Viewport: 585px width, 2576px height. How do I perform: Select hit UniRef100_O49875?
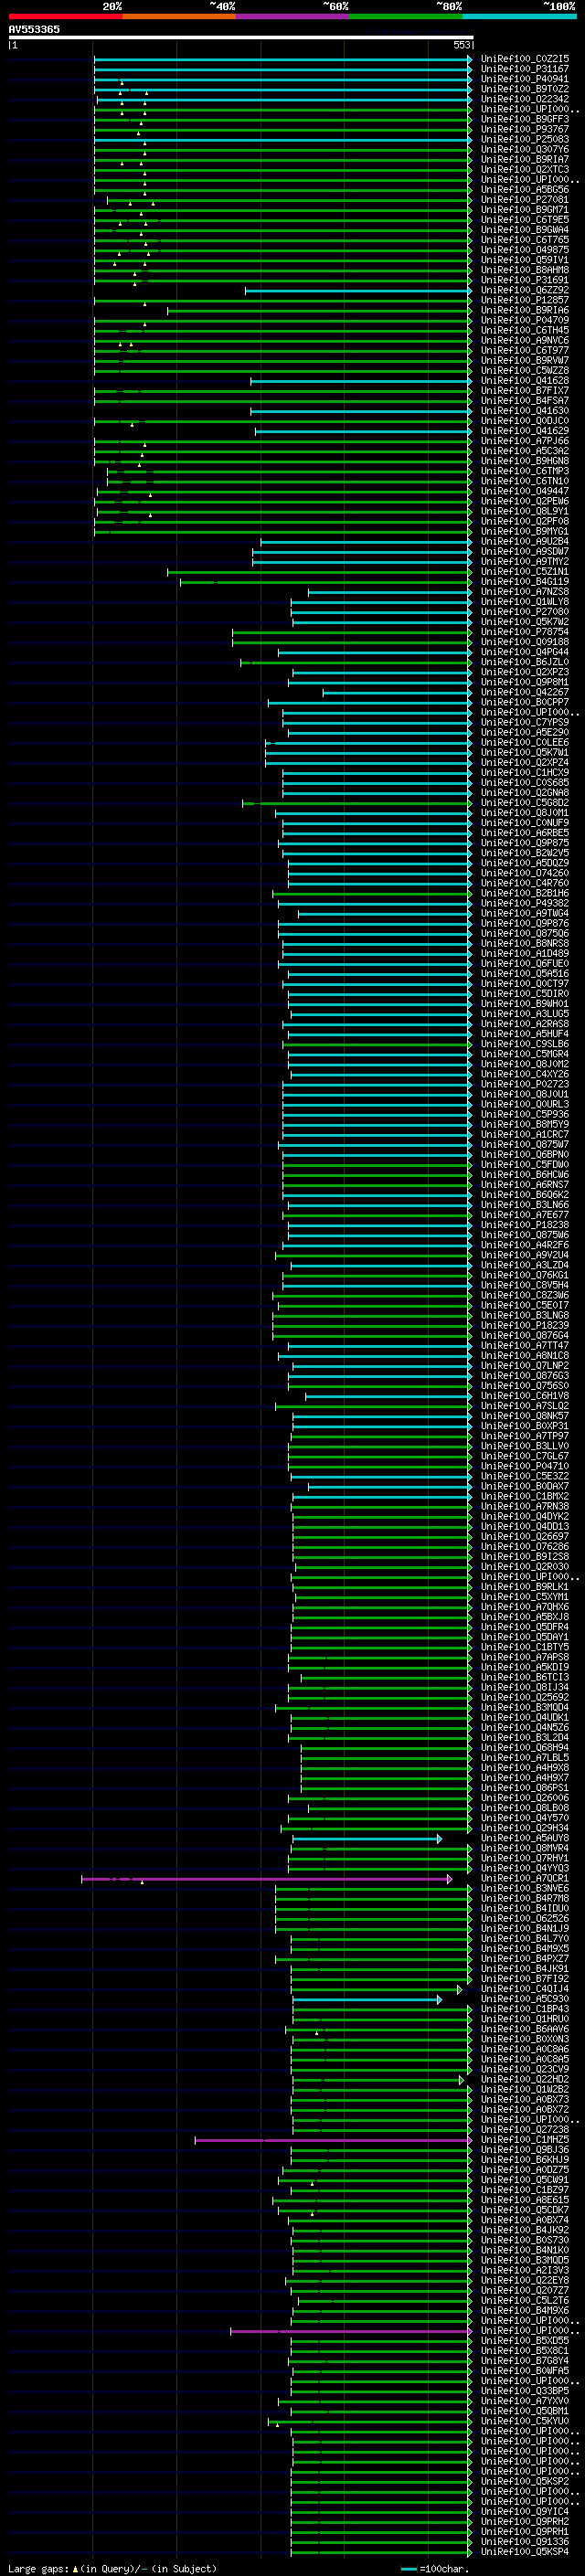(524, 250)
